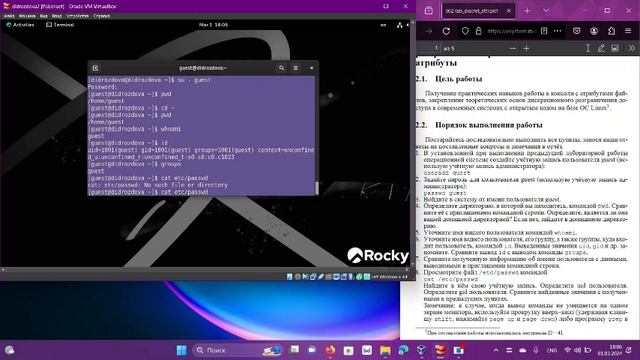Click the terminal window scrollbar
This screenshot has width=640, height=360.
click(317, 188)
